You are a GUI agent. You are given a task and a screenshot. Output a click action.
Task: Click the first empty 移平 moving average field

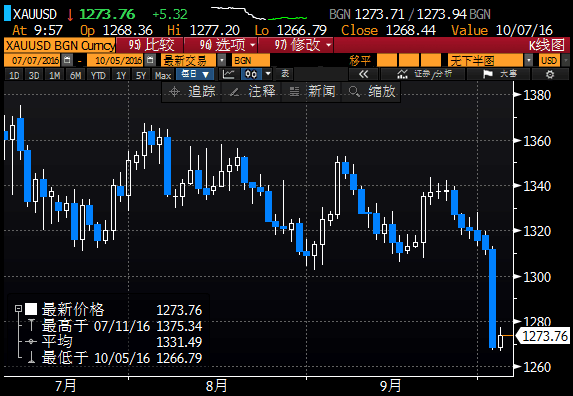pos(387,60)
